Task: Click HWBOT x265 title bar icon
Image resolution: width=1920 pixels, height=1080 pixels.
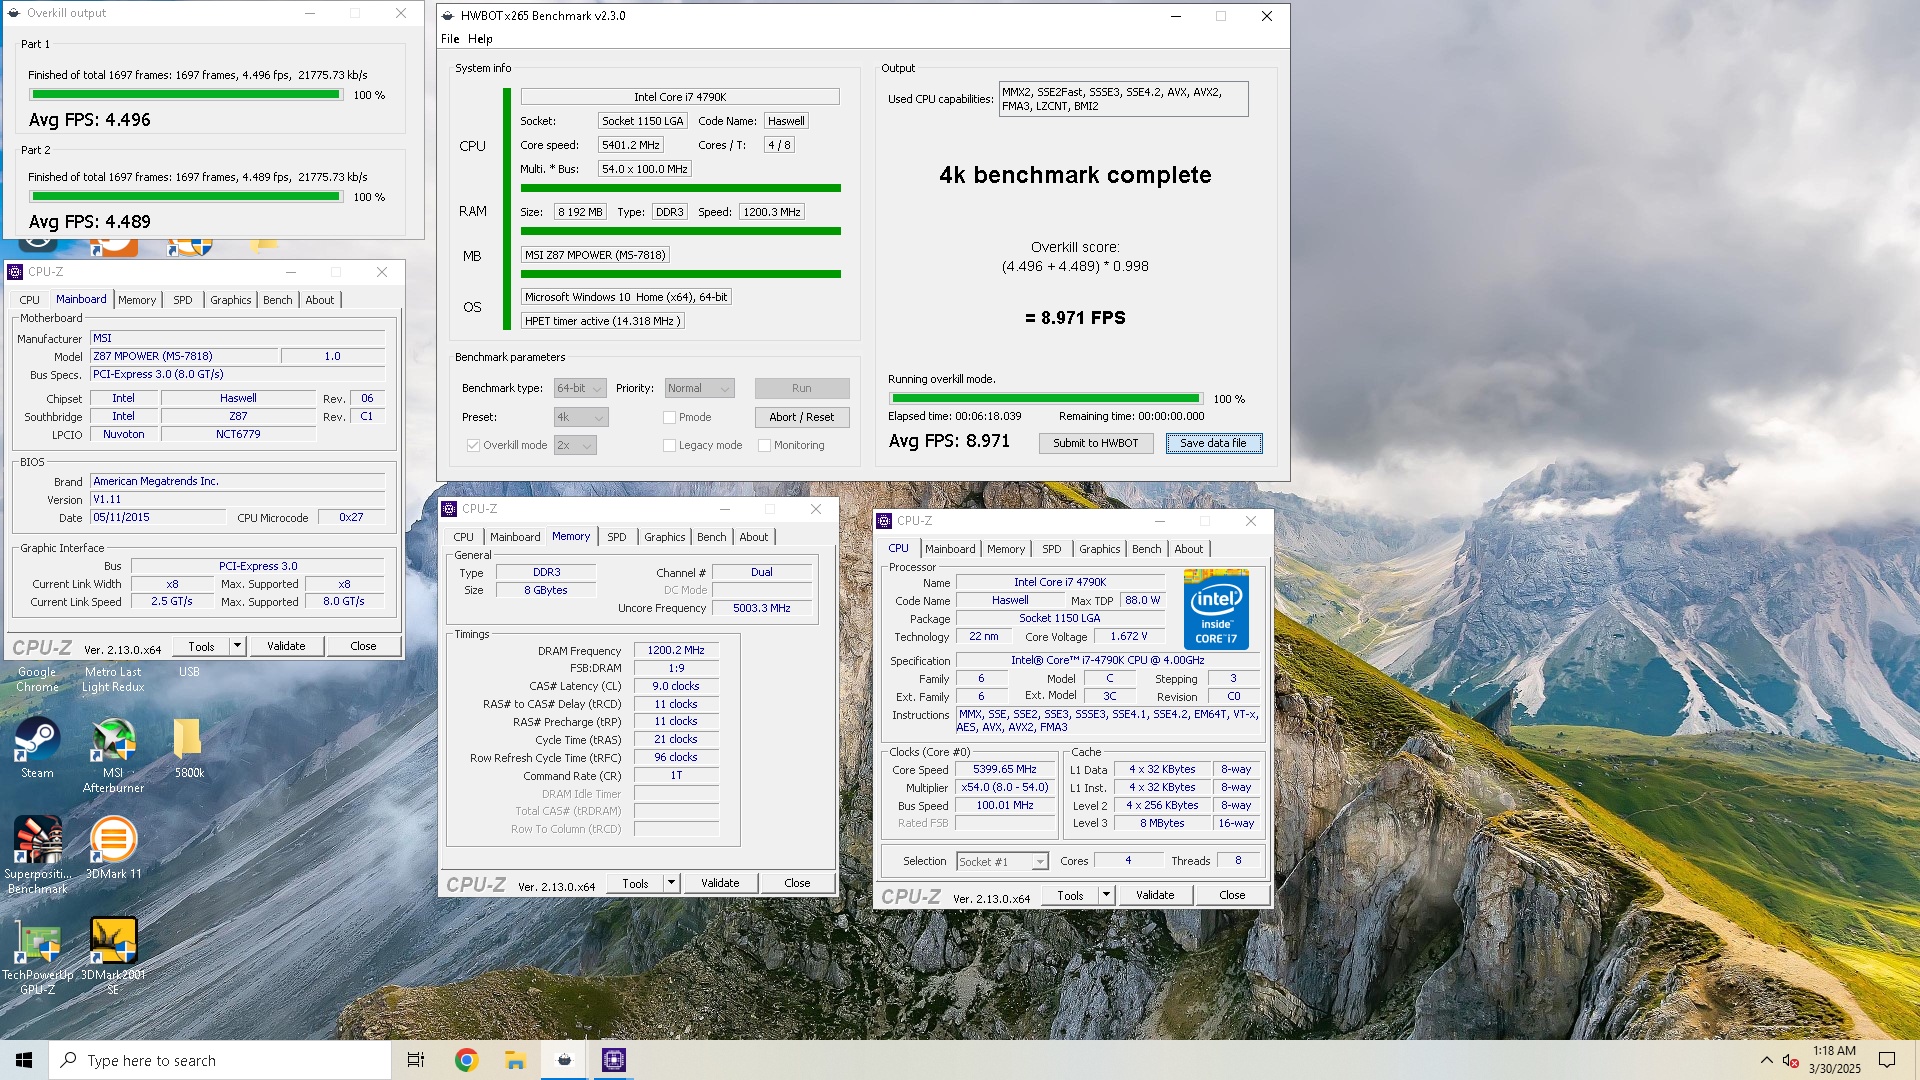Action: click(447, 16)
